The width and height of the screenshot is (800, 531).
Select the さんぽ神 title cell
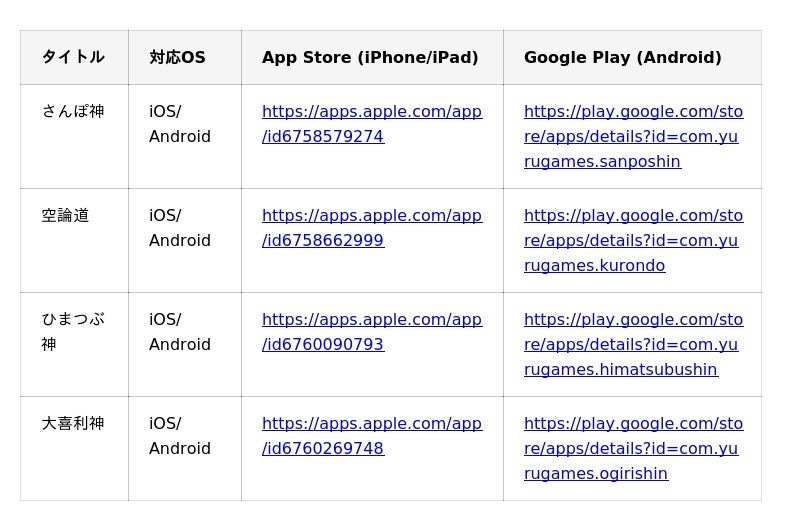73,111
